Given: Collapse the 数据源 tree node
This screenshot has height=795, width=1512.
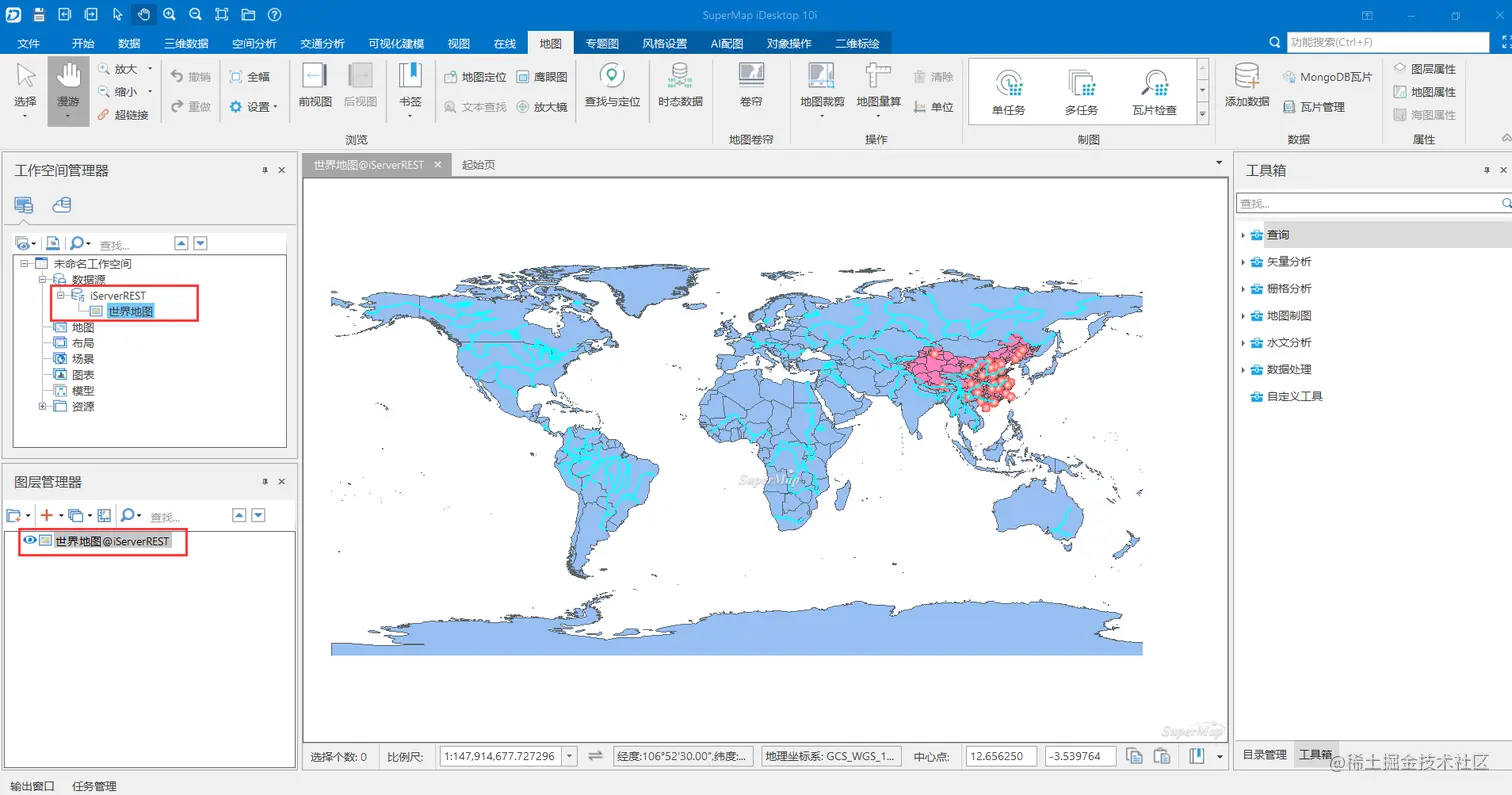Looking at the screenshot, I should [41, 280].
